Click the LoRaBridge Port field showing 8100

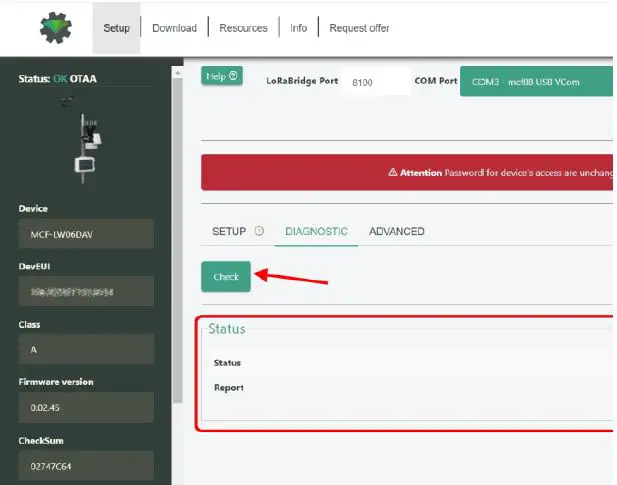click(376, 82)
